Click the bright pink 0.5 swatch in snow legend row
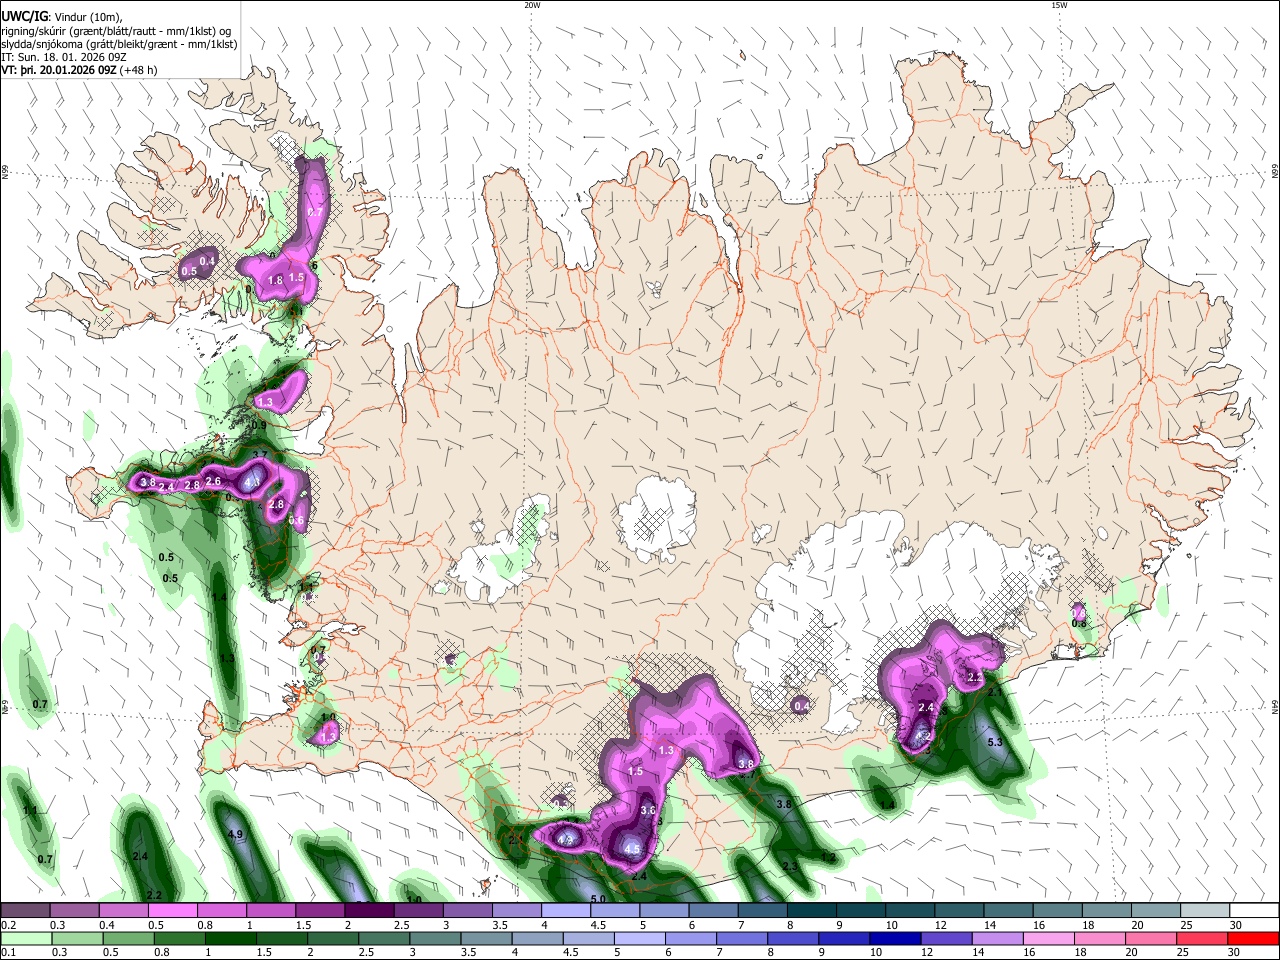 coord(172,910)
